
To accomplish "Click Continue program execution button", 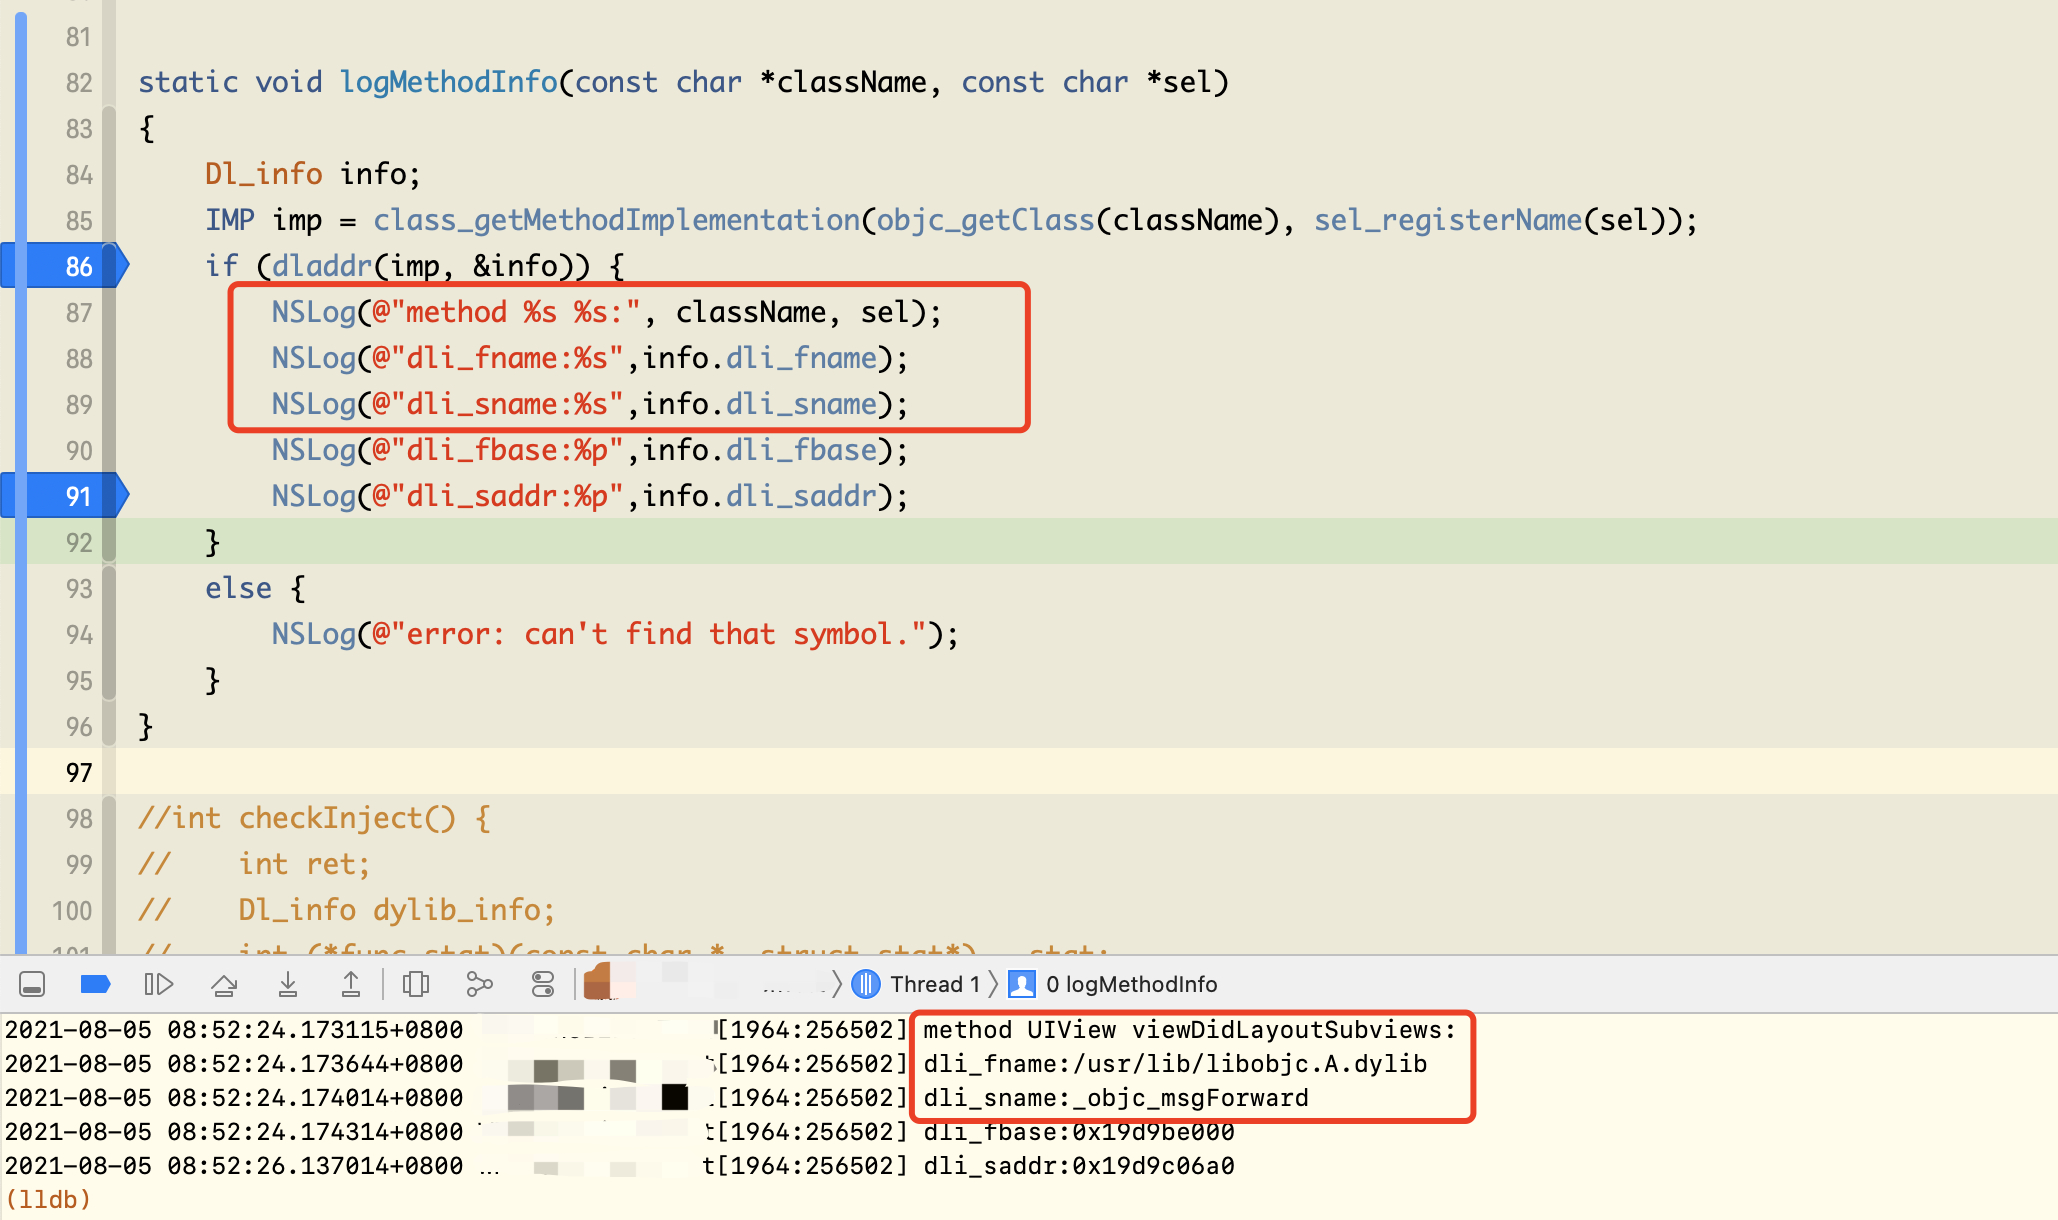I will (x=159, y=985).
